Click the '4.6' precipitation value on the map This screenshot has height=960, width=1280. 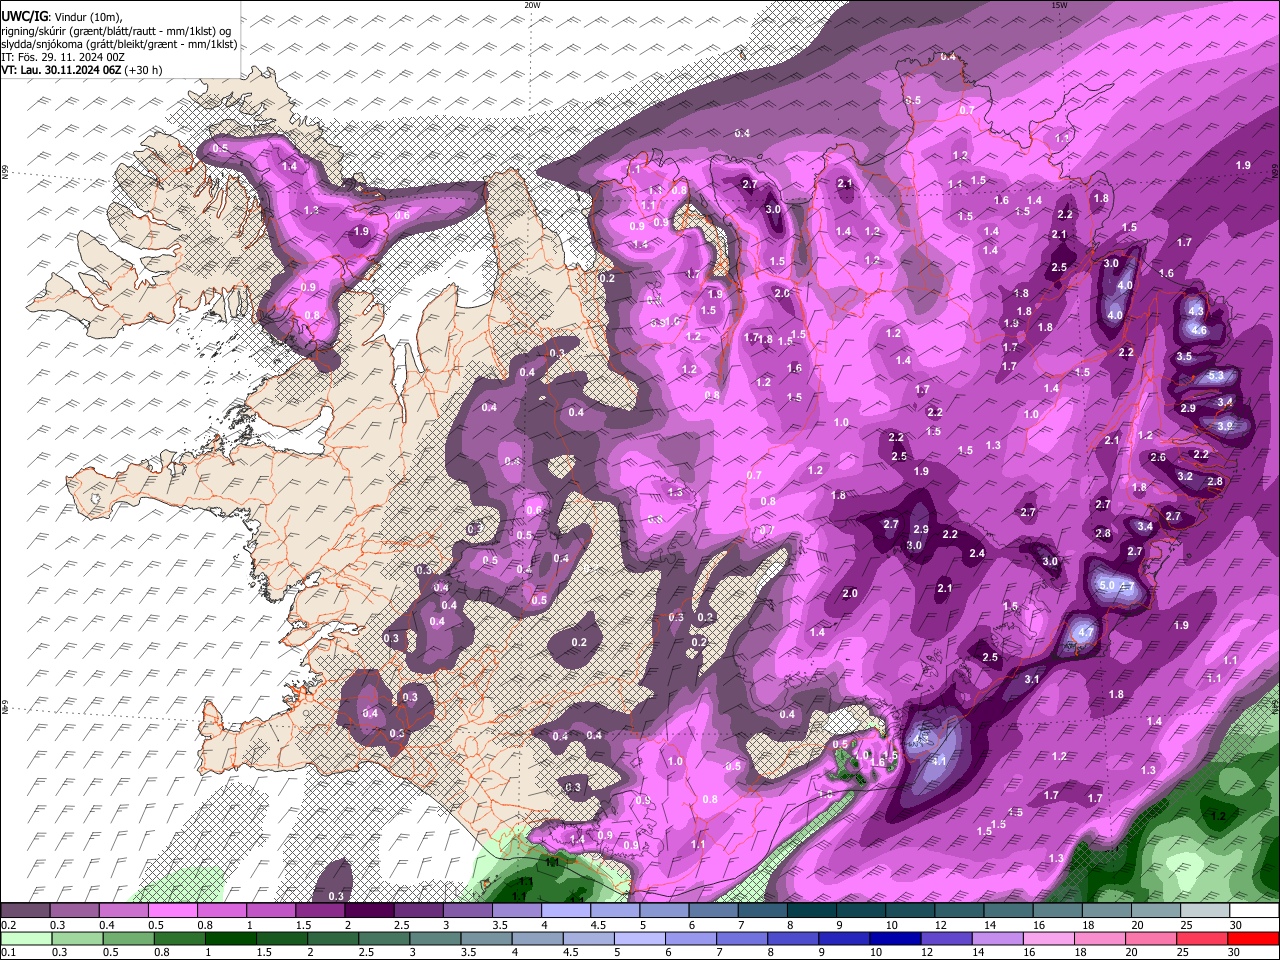tap(1200, 331)
